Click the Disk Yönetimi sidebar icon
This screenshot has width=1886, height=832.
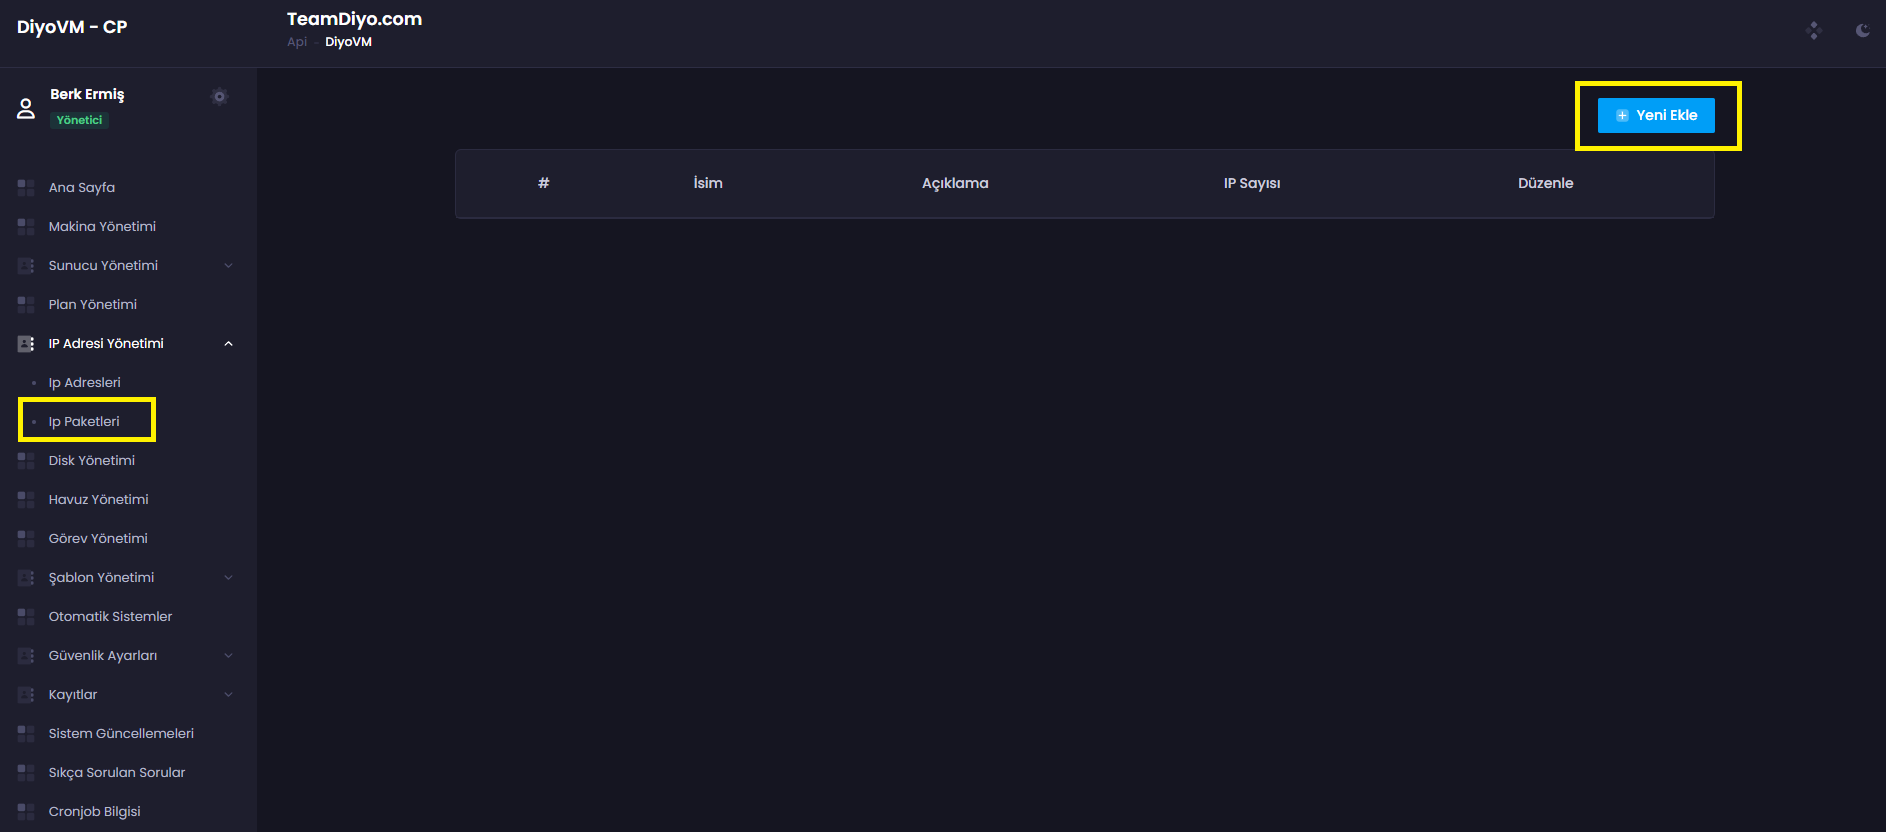point(26,460)
